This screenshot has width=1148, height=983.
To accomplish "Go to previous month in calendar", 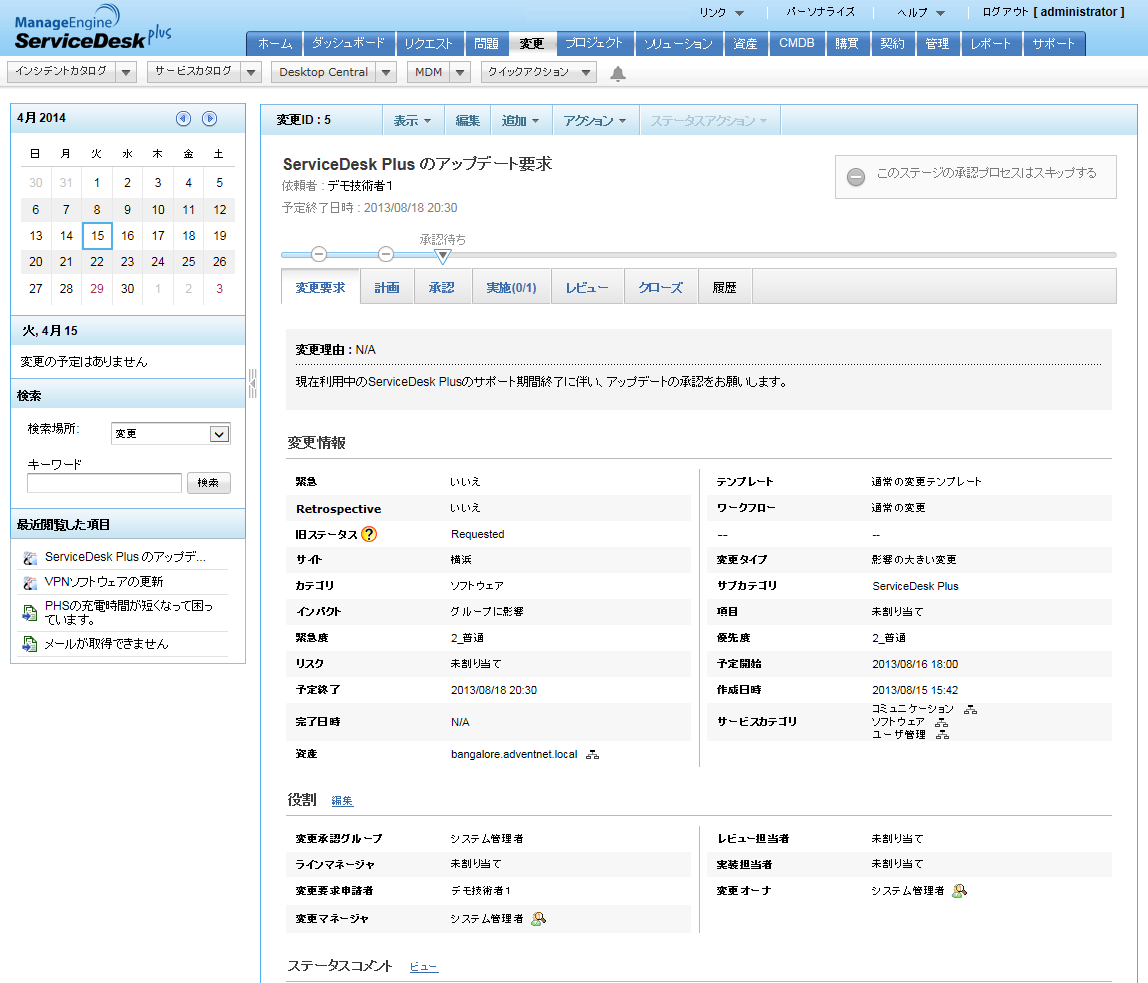I will coord(183,118).
